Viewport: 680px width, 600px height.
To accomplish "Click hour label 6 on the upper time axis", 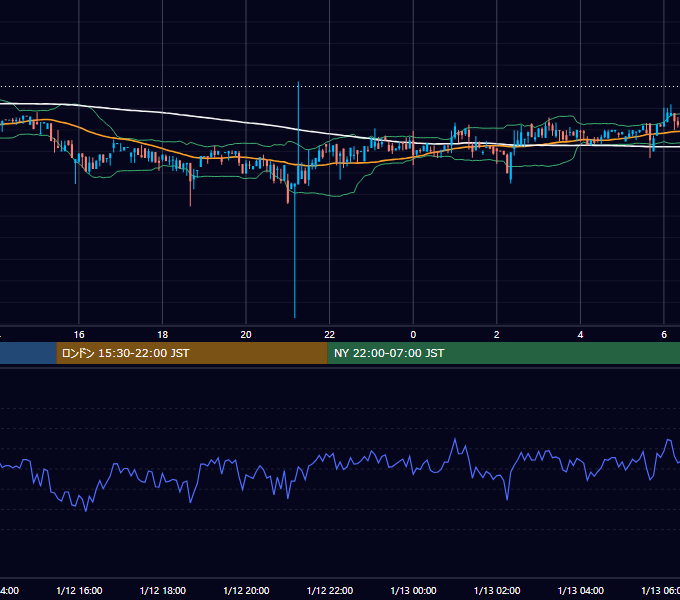I will click(x=664, y=335).
